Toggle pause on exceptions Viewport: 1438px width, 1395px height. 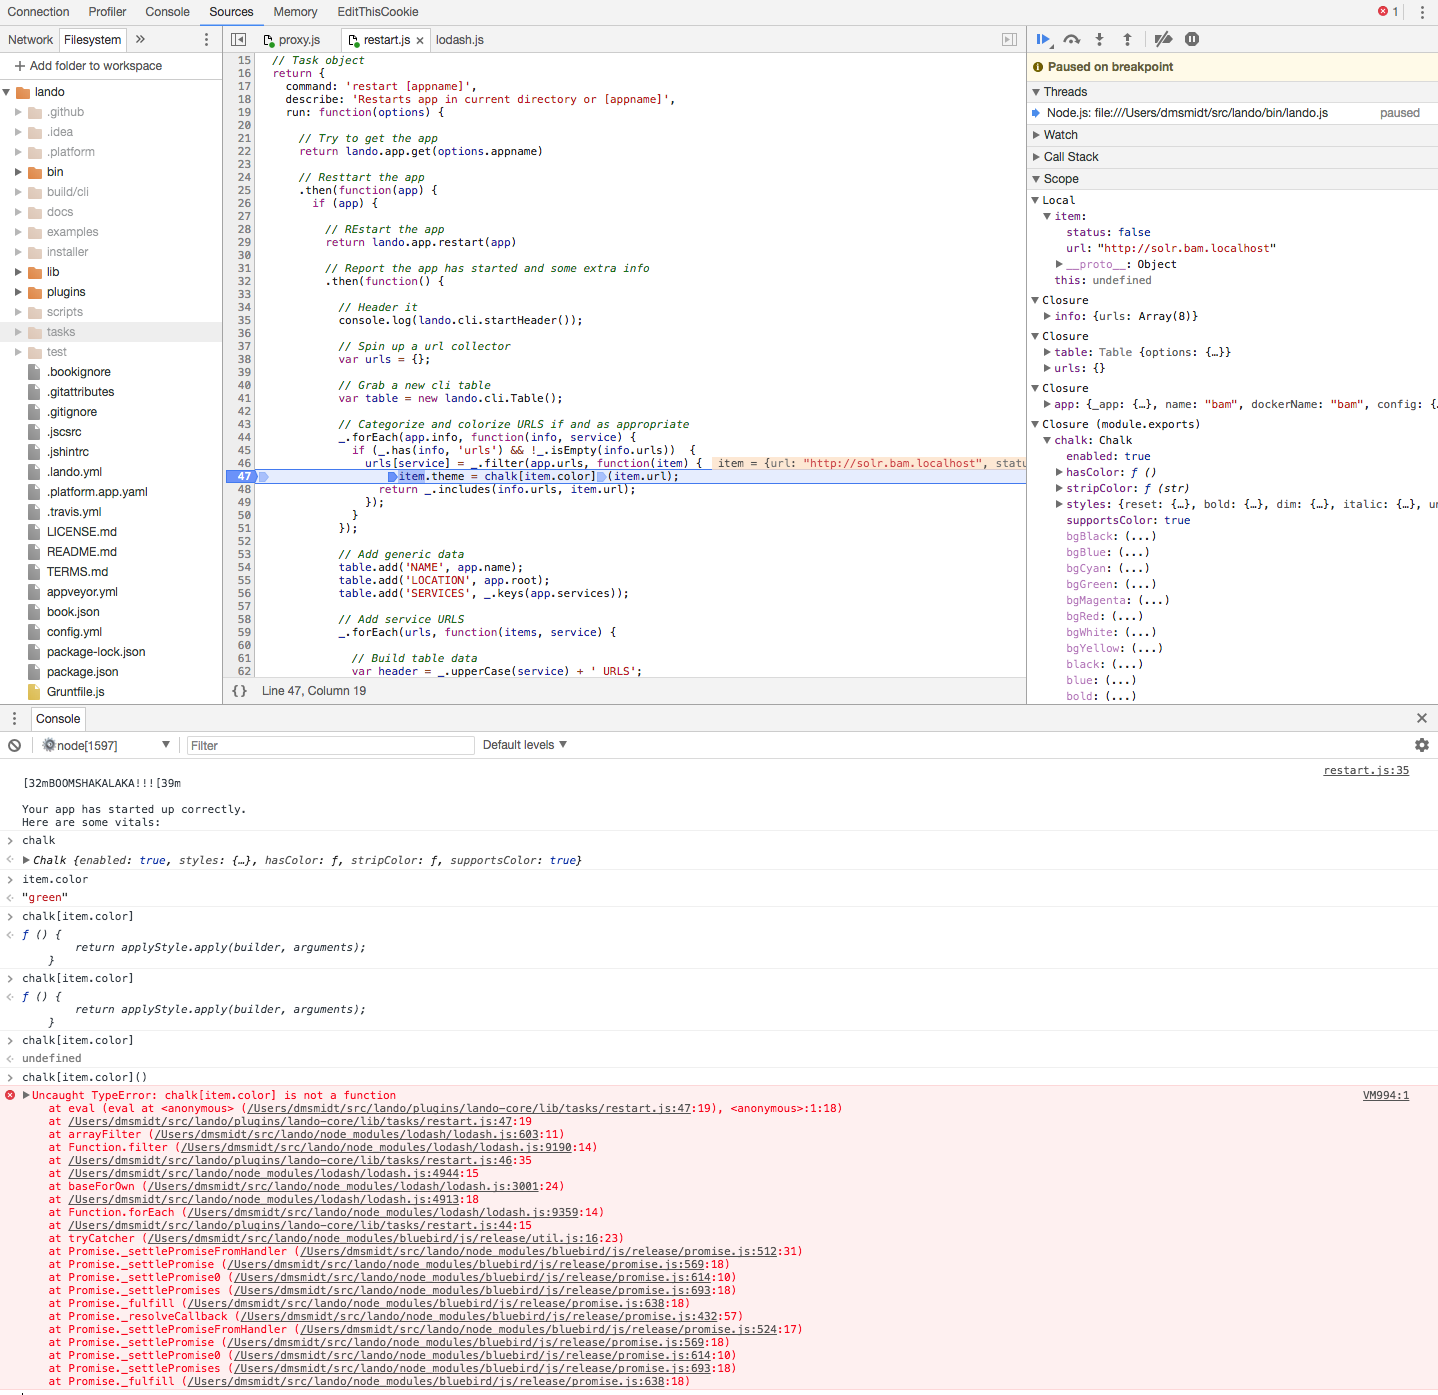point(1191,39)
